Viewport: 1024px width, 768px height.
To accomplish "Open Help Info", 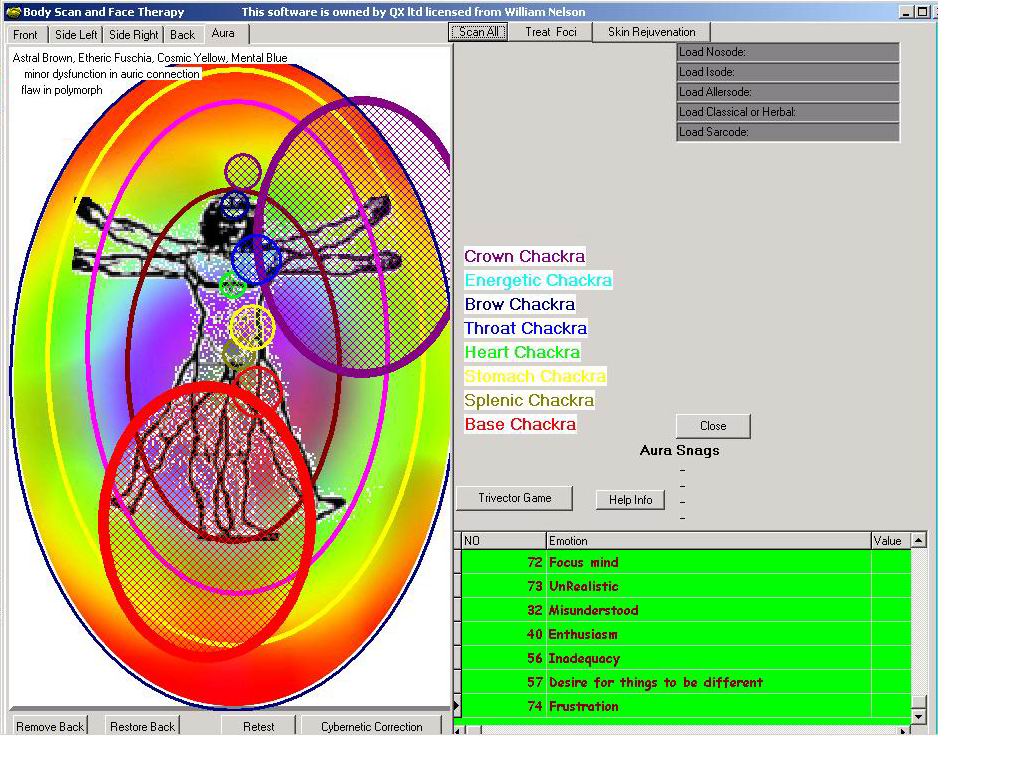I will [630, 500].
